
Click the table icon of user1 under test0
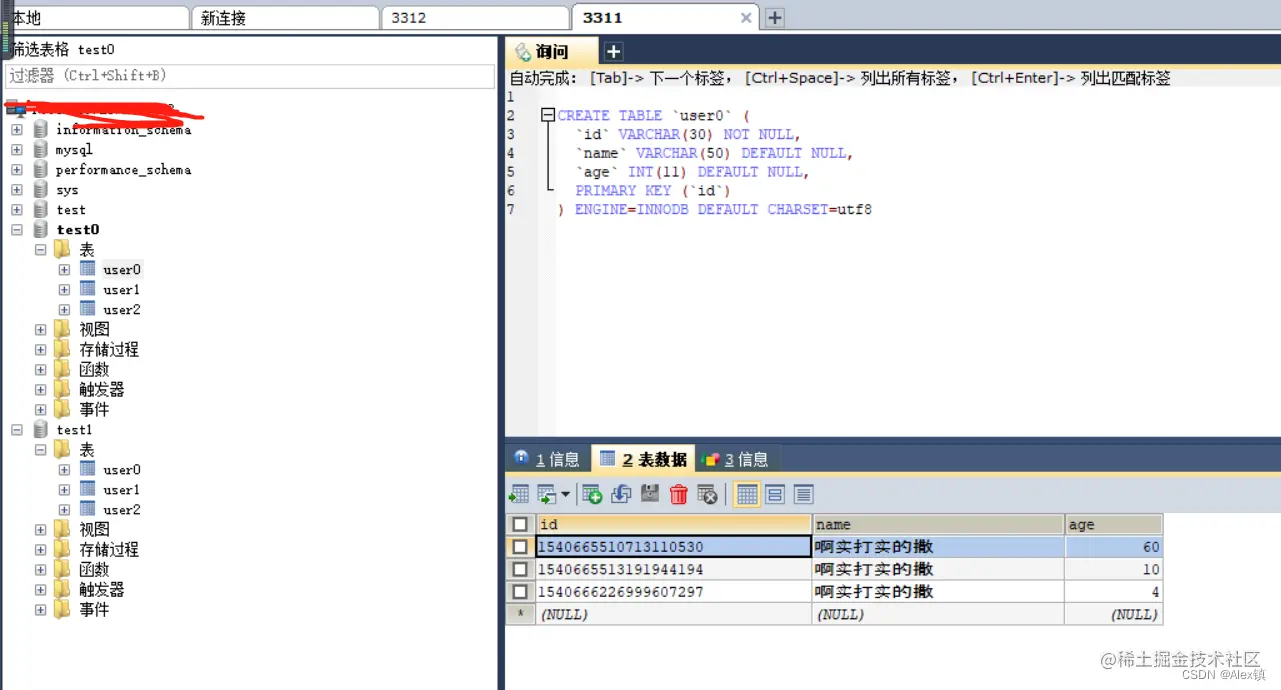coord(88,289)
